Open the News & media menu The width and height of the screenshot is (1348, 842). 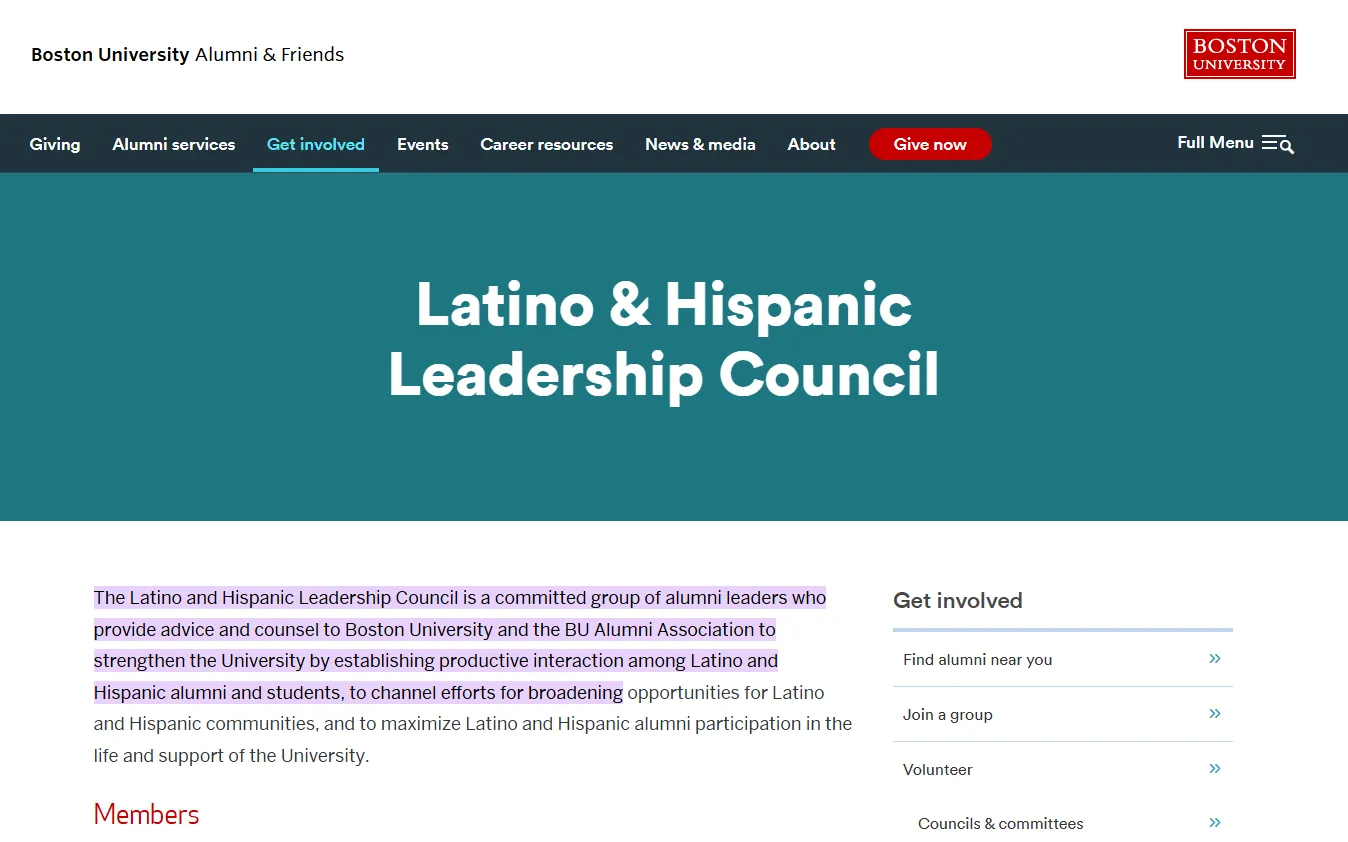coord(700,144)
